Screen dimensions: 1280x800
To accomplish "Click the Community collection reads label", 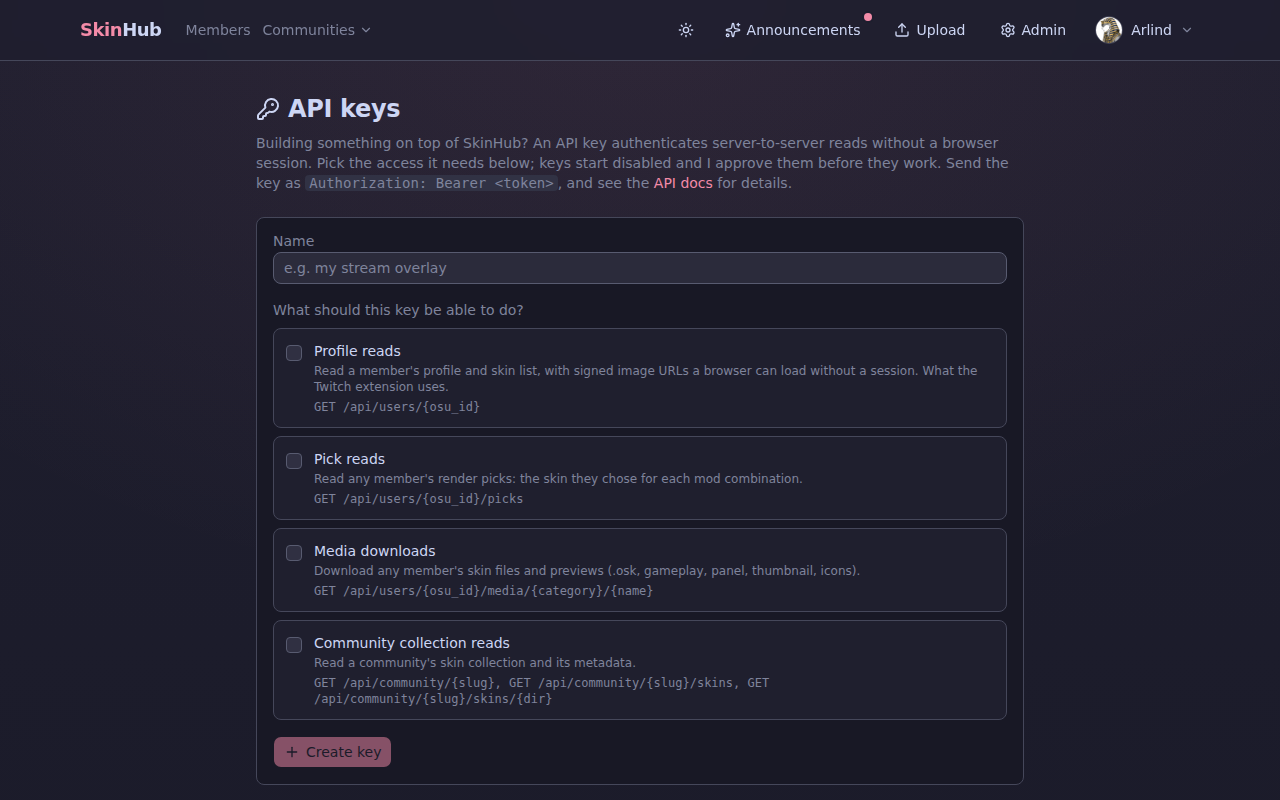I will point(412,643).
